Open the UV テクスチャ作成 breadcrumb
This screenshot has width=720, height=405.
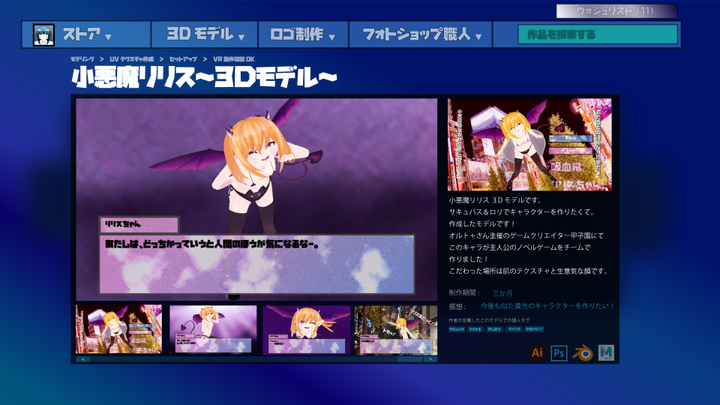131,59
